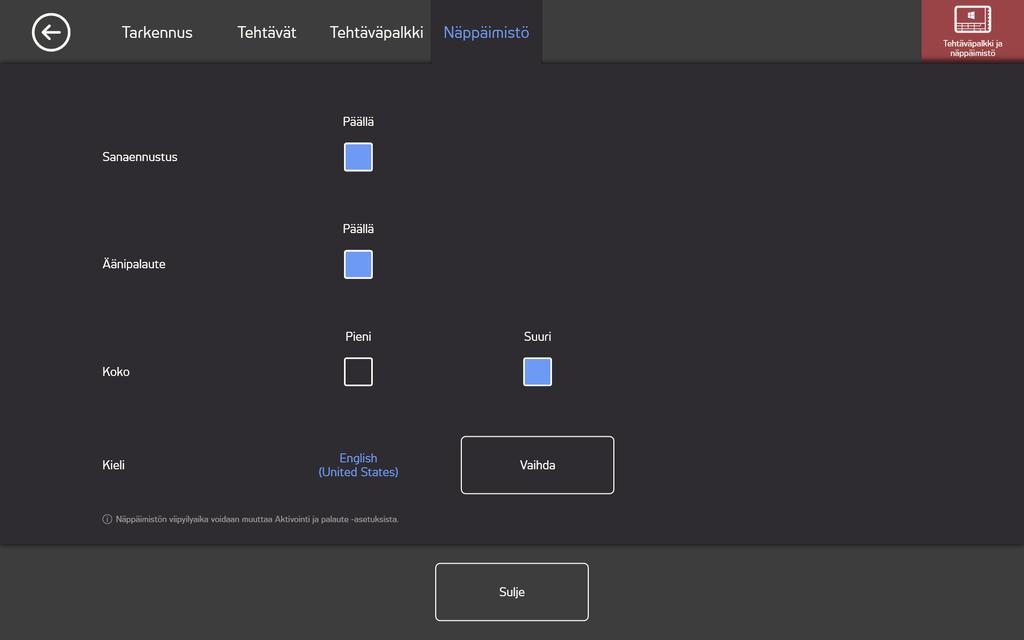Click the Äänipalaute label
Image resolution: width=1024 pixels, height=640 pixels.
[134, 264]
